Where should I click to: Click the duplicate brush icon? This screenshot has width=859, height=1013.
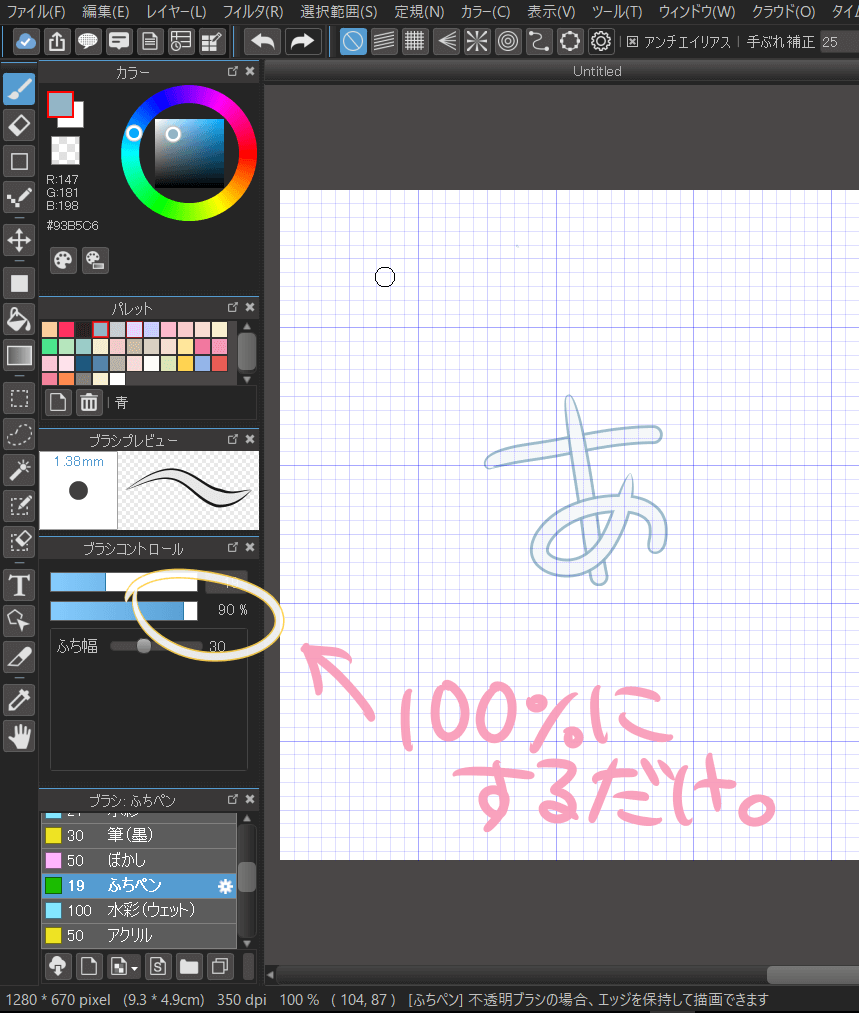[220, 966]
